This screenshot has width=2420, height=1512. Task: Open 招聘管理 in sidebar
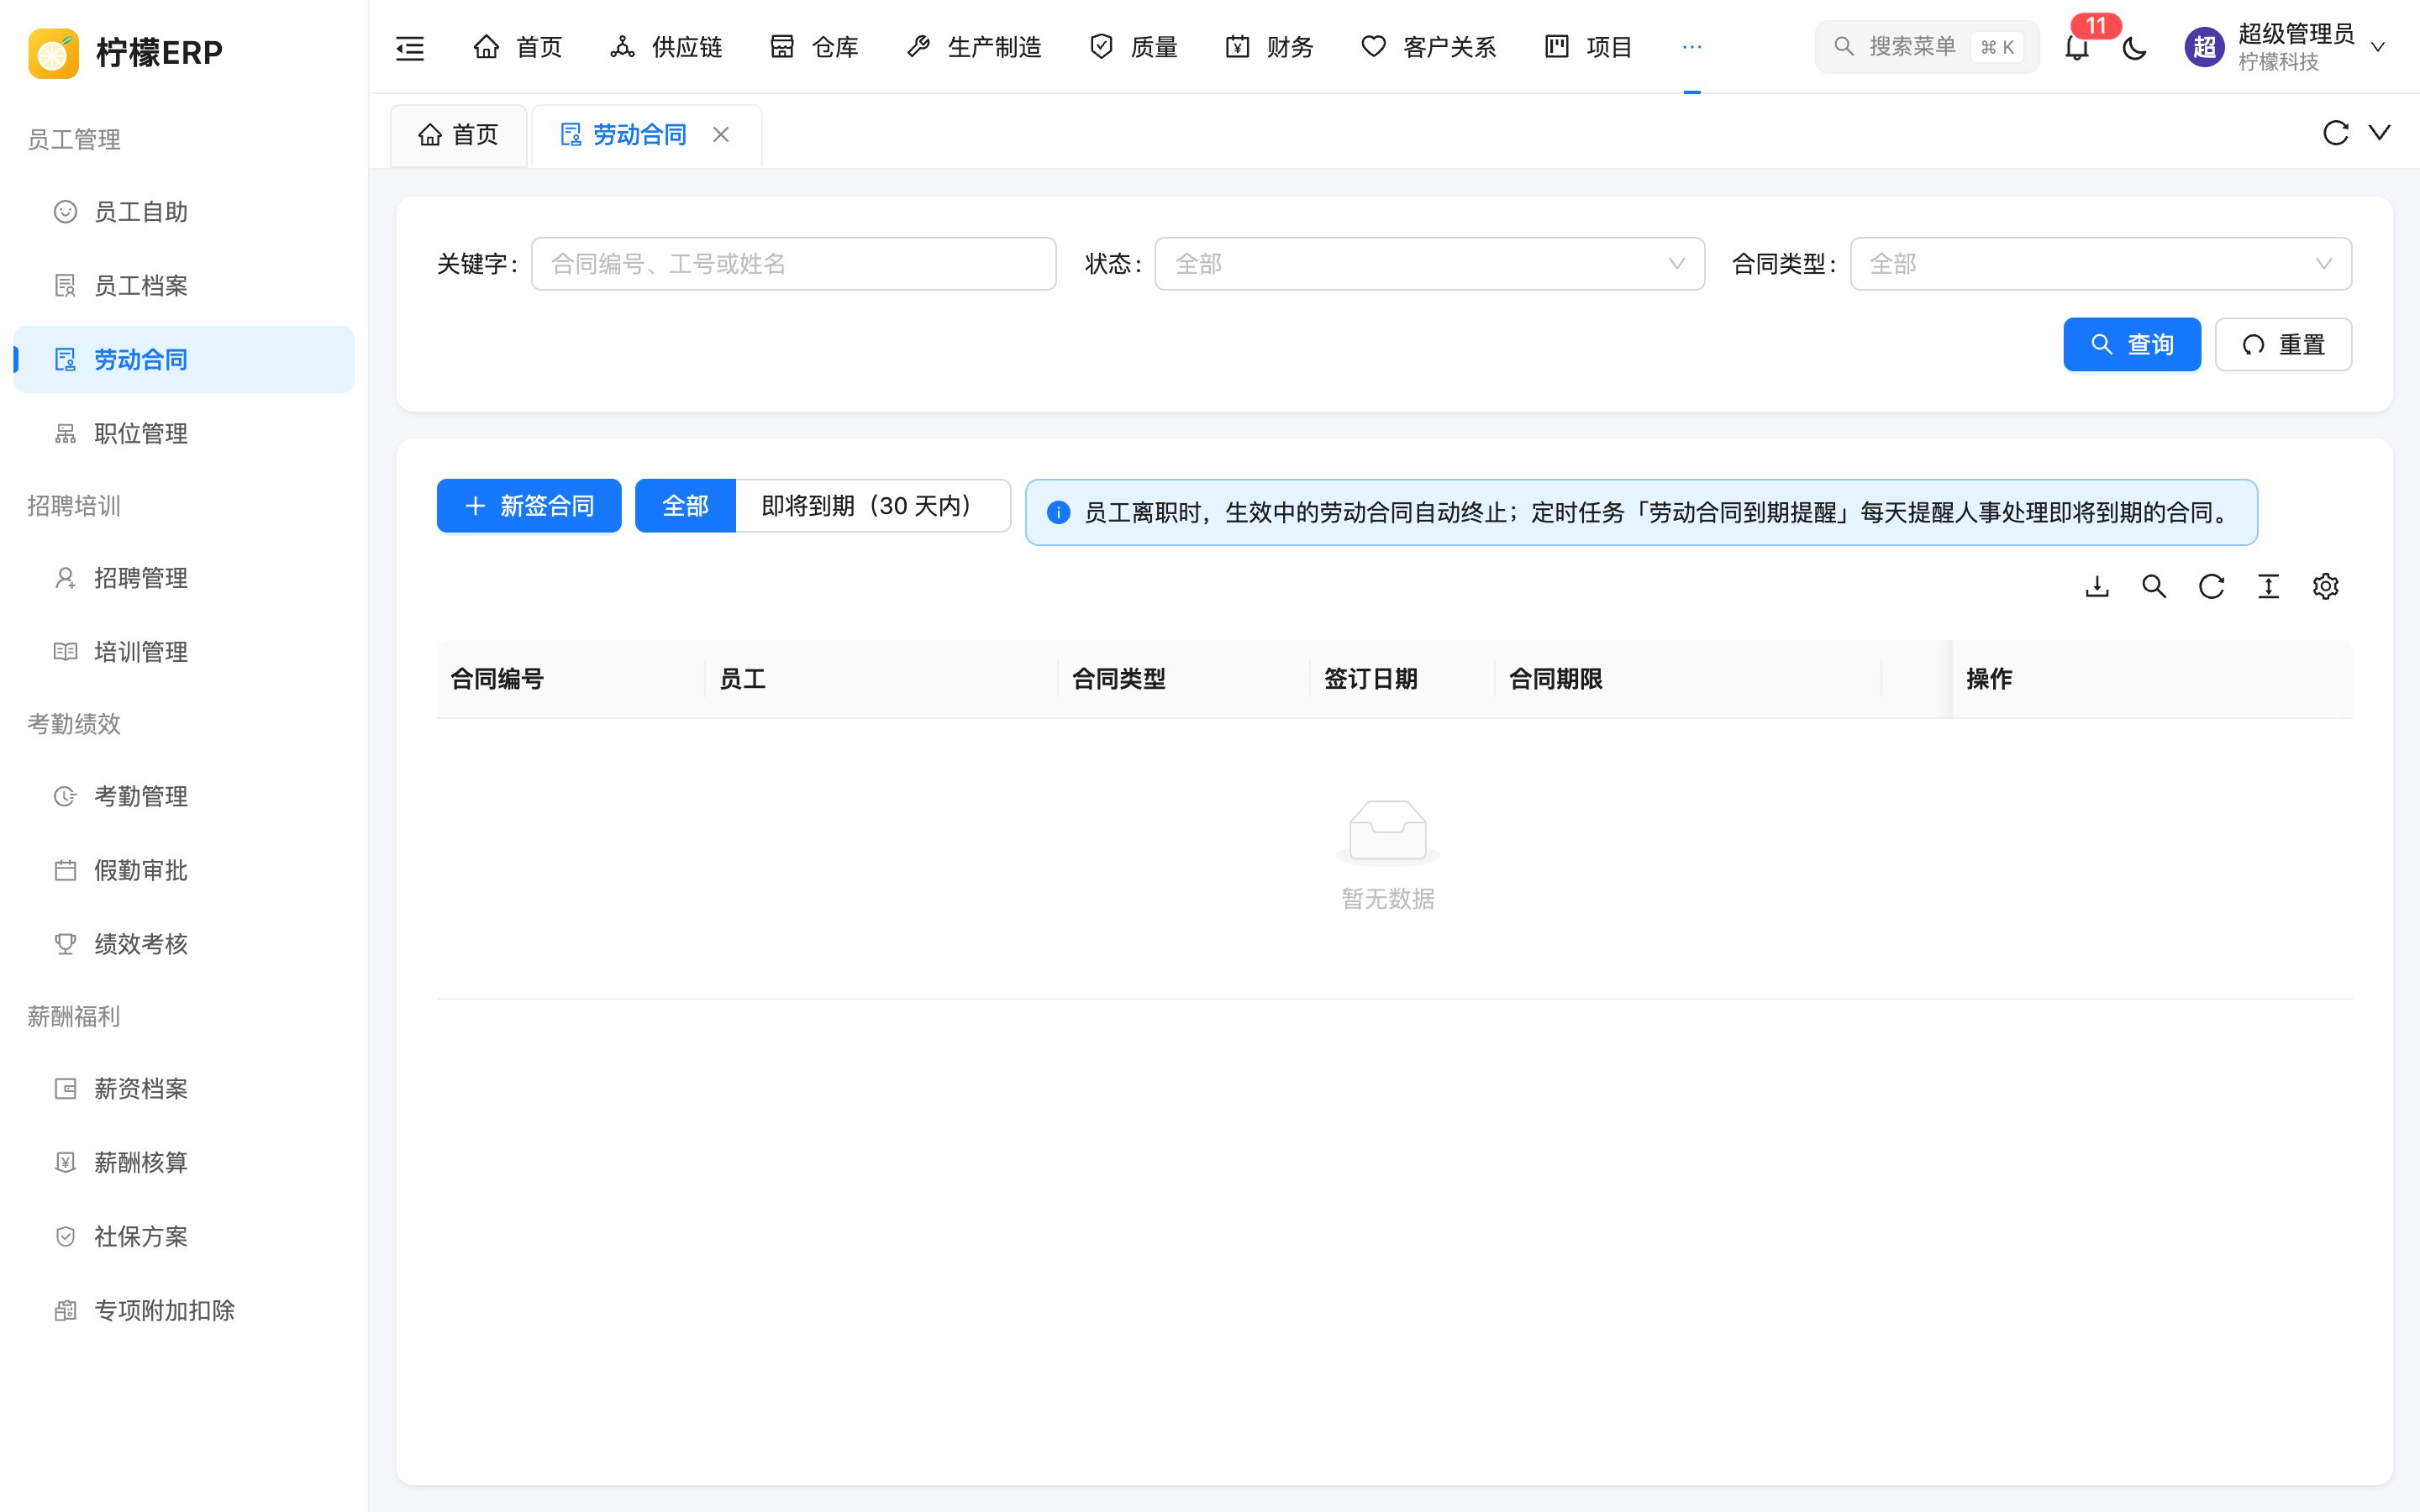coord(184,578)
